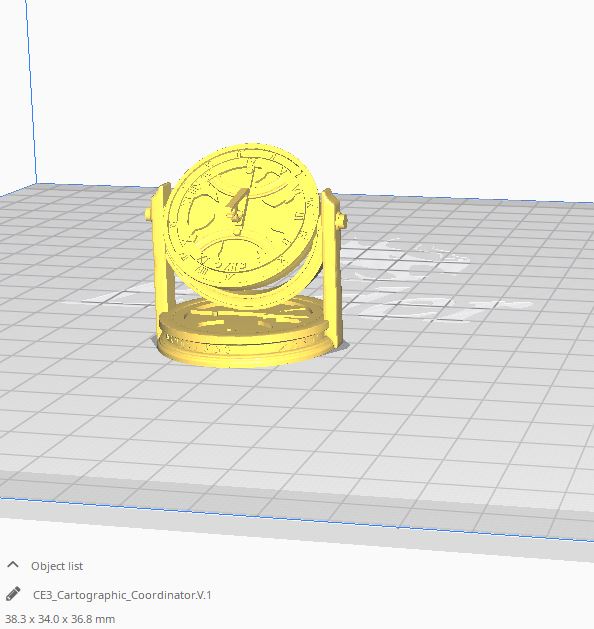Click the left pivot knob on the model

click(x=148, y=214)
